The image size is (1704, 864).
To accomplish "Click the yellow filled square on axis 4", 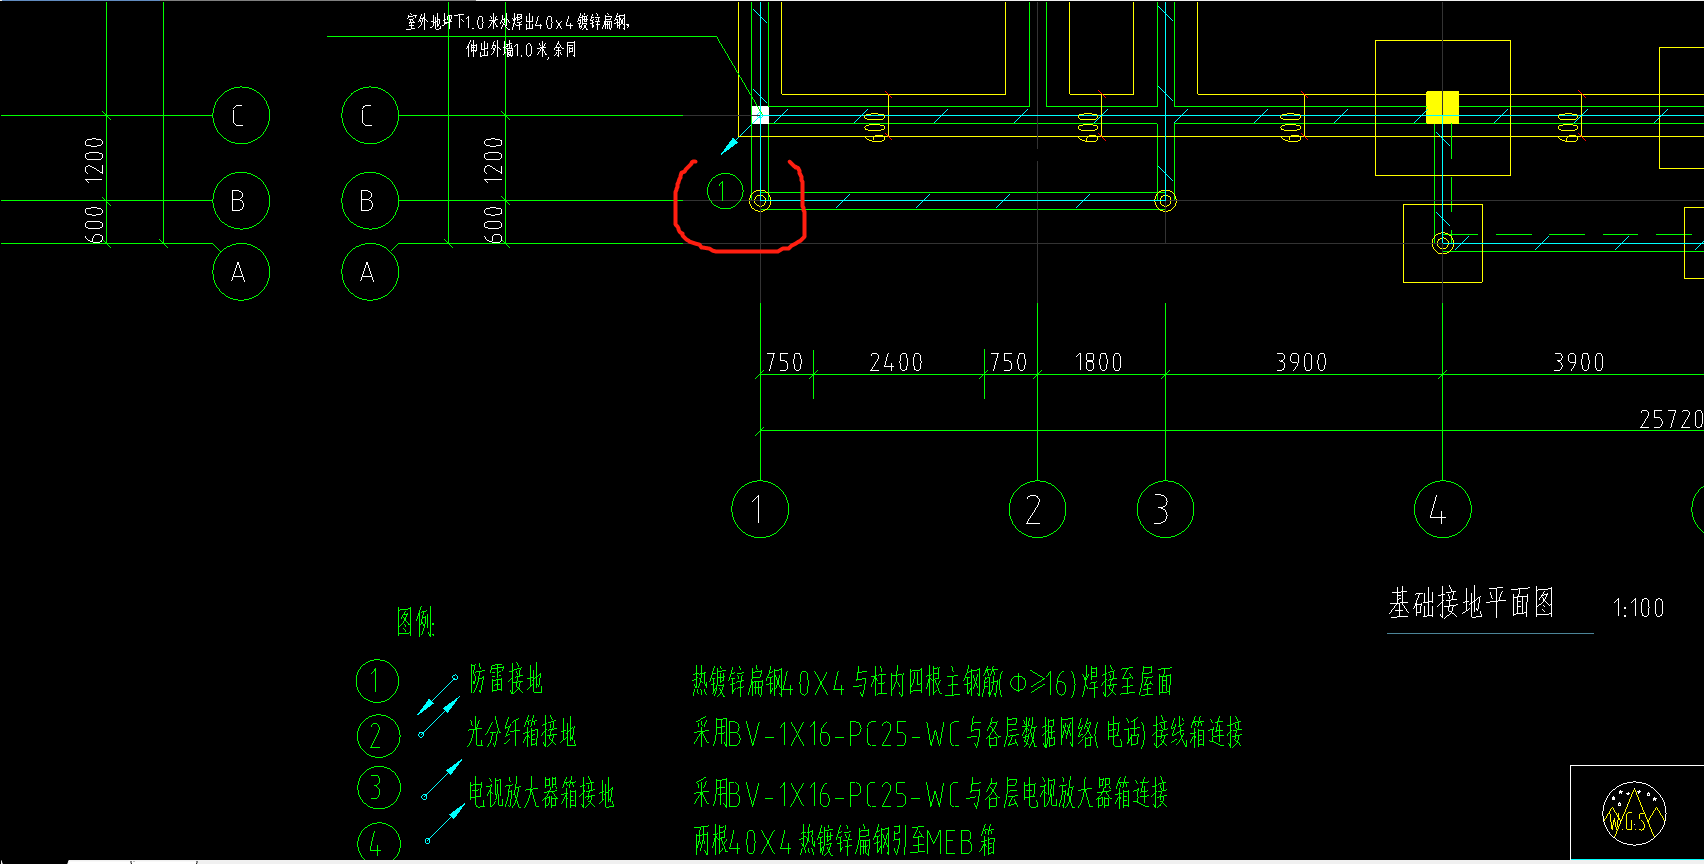I will (1442, 107).
